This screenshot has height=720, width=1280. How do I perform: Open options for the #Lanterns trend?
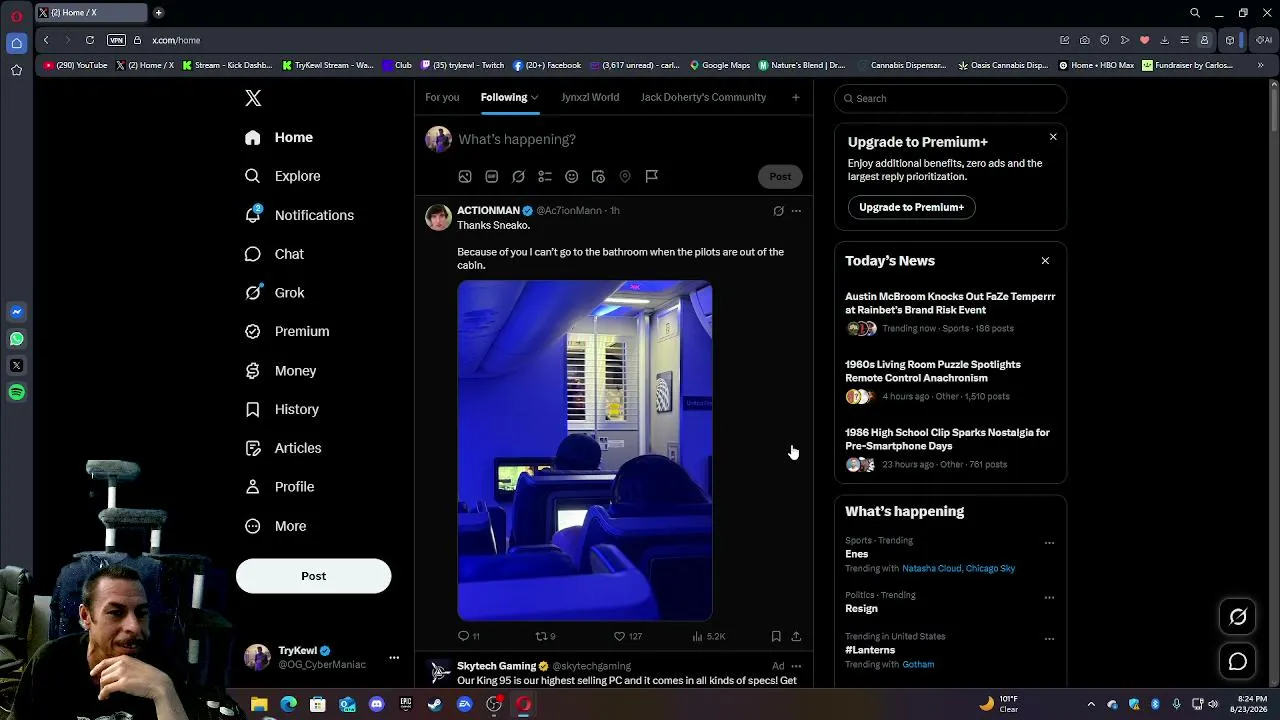(x=1049, y=639)
